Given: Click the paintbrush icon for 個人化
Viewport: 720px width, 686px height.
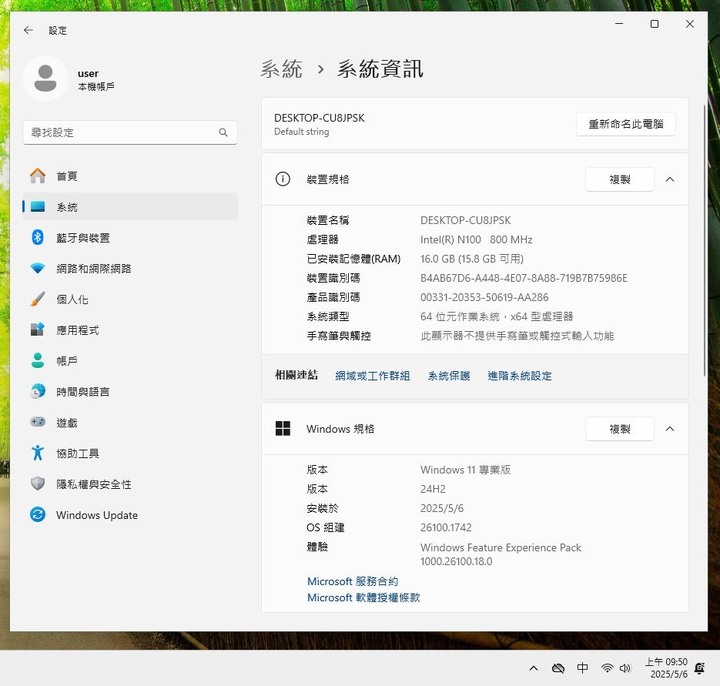Looking at the screenshot, I should (x=38, y=299).
